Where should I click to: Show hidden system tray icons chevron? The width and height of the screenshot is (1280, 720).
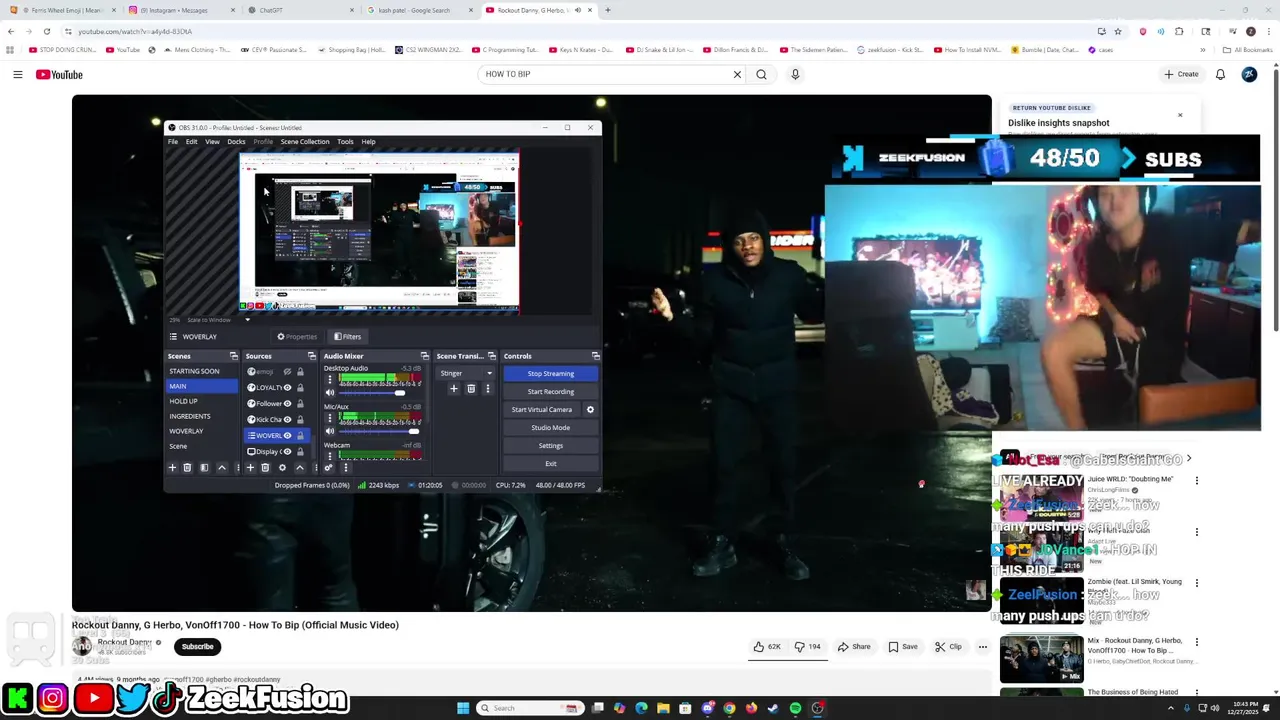pyautogui.click(x=1173, y=708)
